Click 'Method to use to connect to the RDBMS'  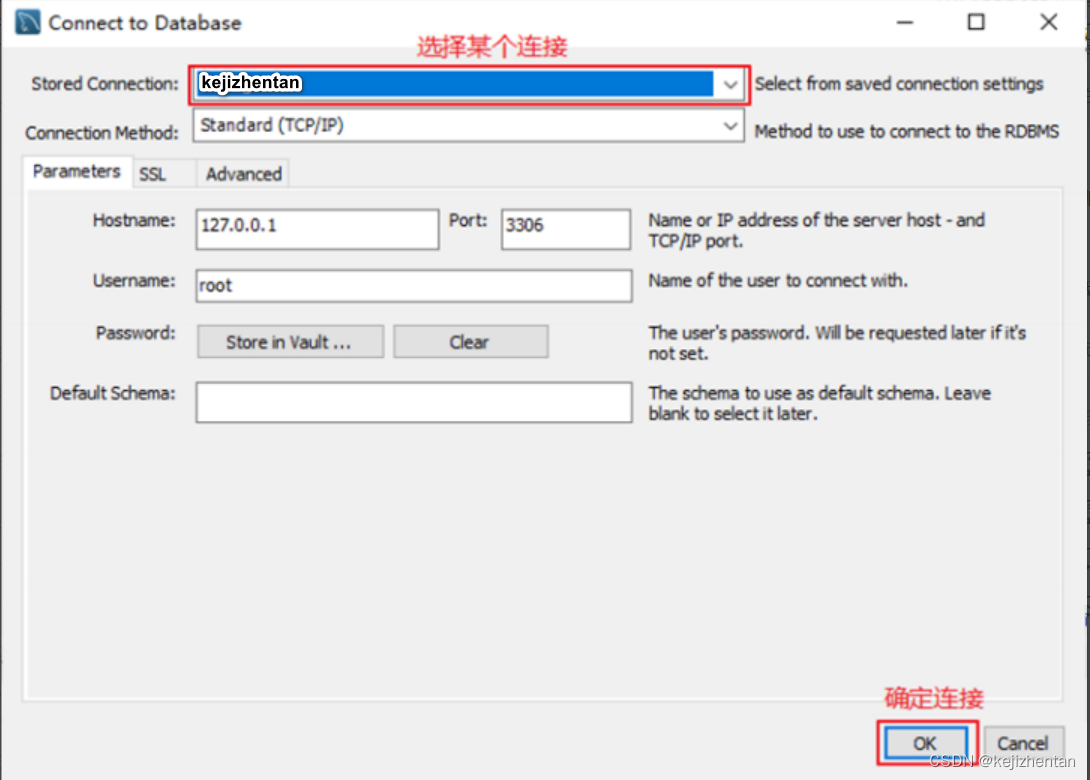pyautogui.click(x=906, y=131)
